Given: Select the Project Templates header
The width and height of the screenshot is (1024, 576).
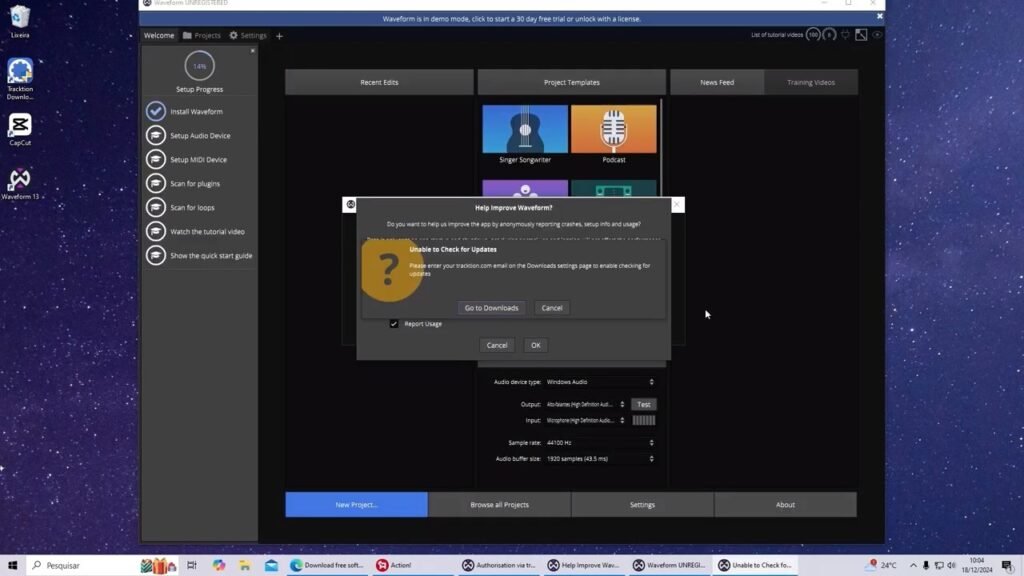Looking at the screenshot, I should [571, 82].
